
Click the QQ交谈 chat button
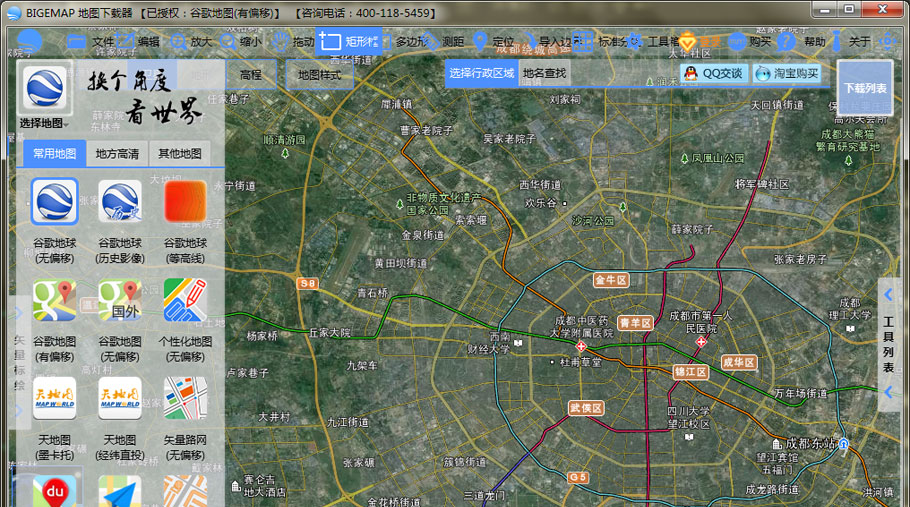714,73
